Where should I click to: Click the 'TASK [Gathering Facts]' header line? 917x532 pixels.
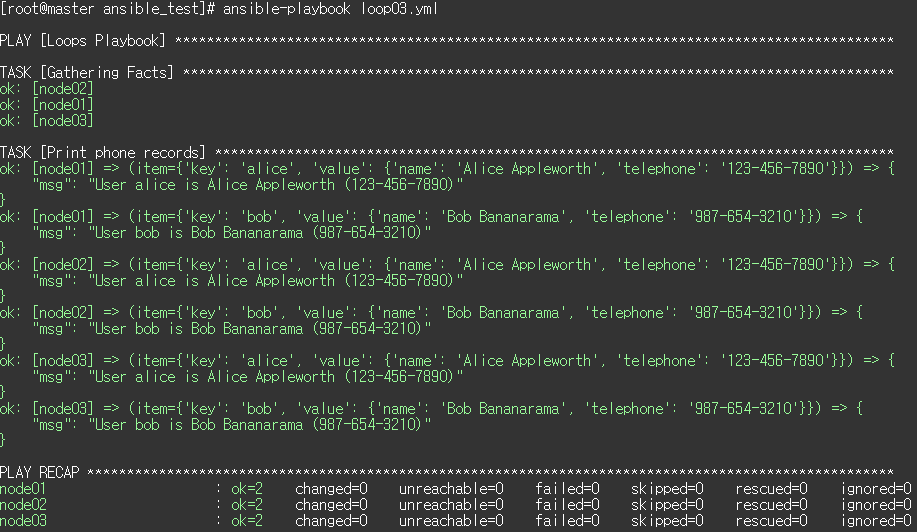(447, 72)
